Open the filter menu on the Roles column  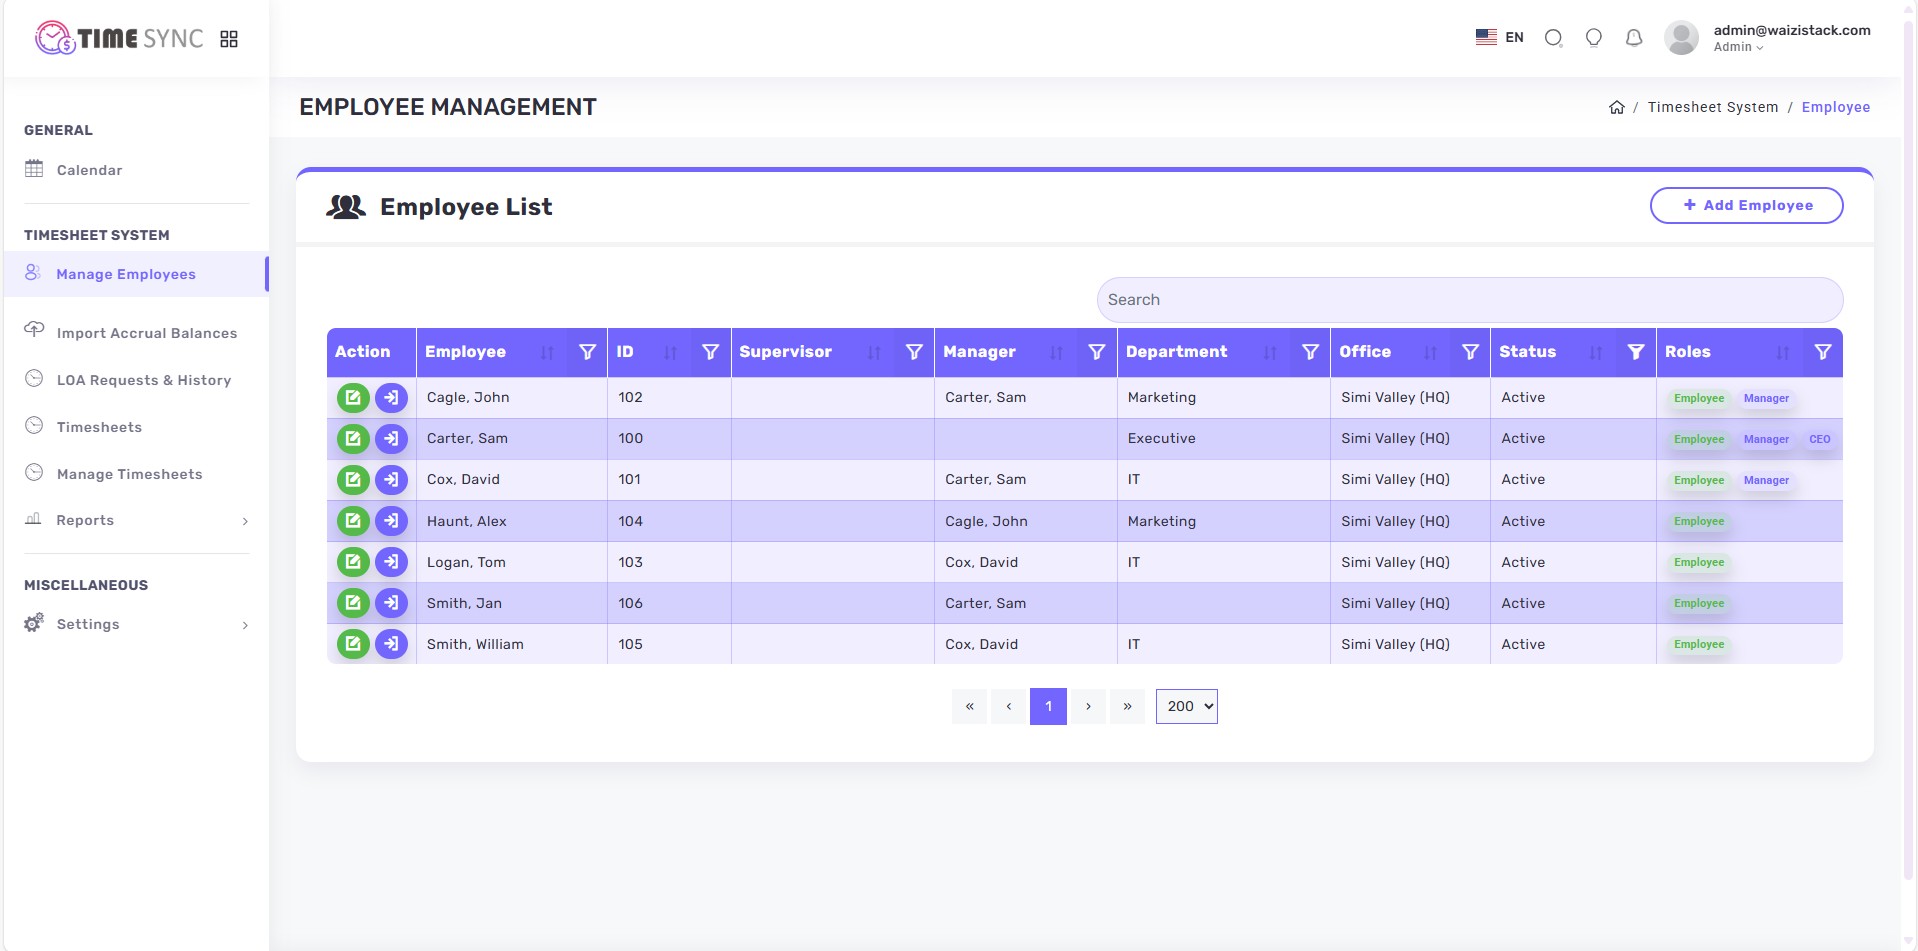[x=1823, y=352]
